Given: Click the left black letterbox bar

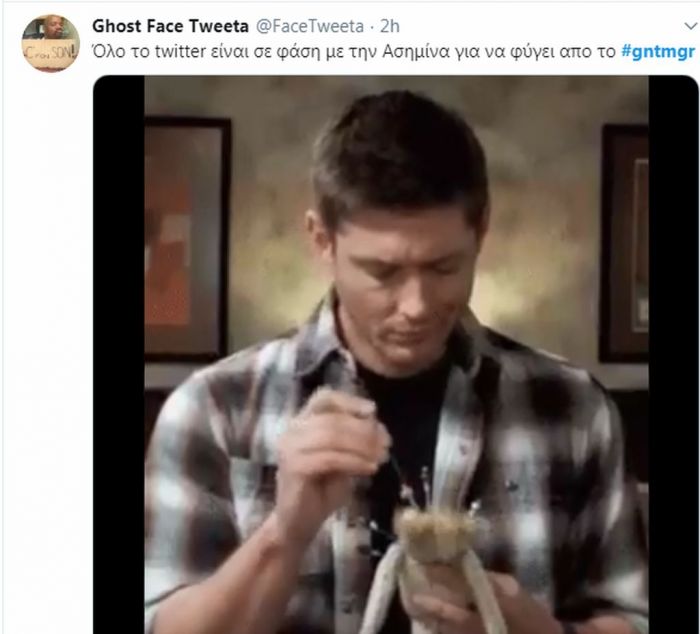Looking at the screenshot, I should pos(119,355).
